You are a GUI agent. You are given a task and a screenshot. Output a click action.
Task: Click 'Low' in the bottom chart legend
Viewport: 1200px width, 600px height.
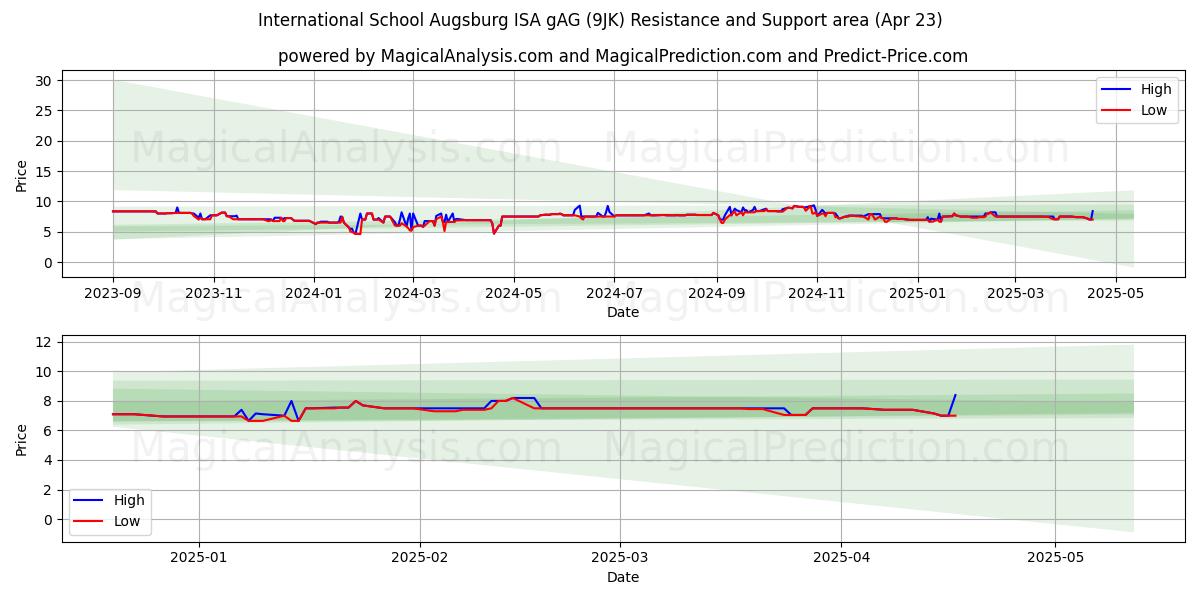point(127,521)
